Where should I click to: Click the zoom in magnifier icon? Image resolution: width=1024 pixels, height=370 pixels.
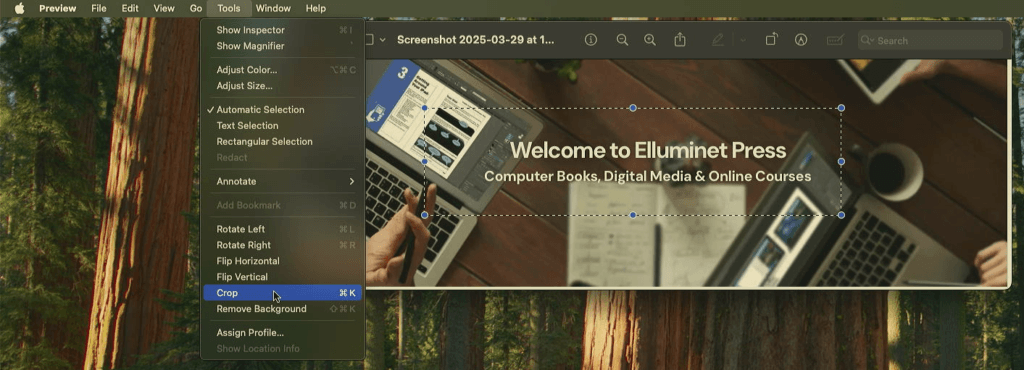coord(650,40)
